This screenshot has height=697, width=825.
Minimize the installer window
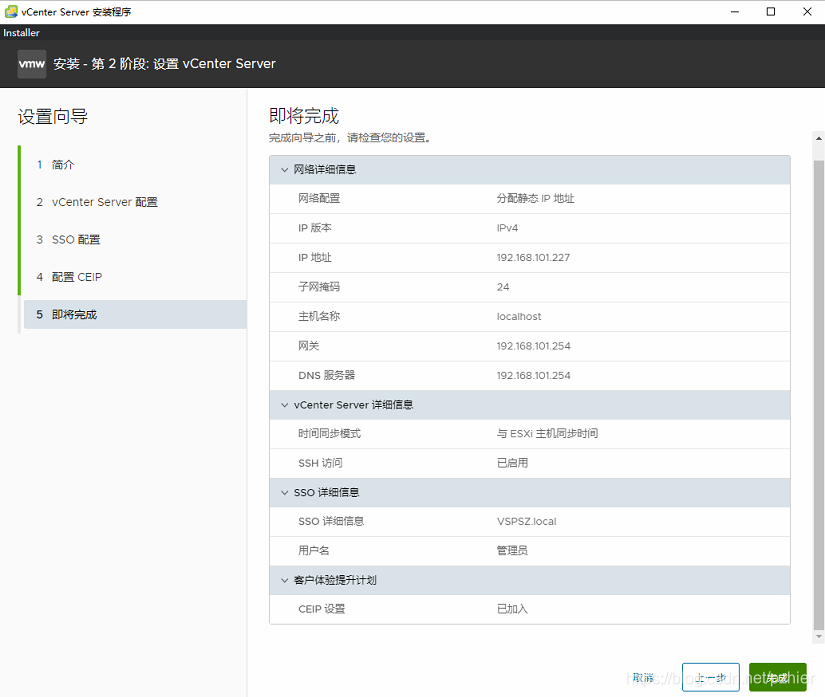click(x=735, y=12)
